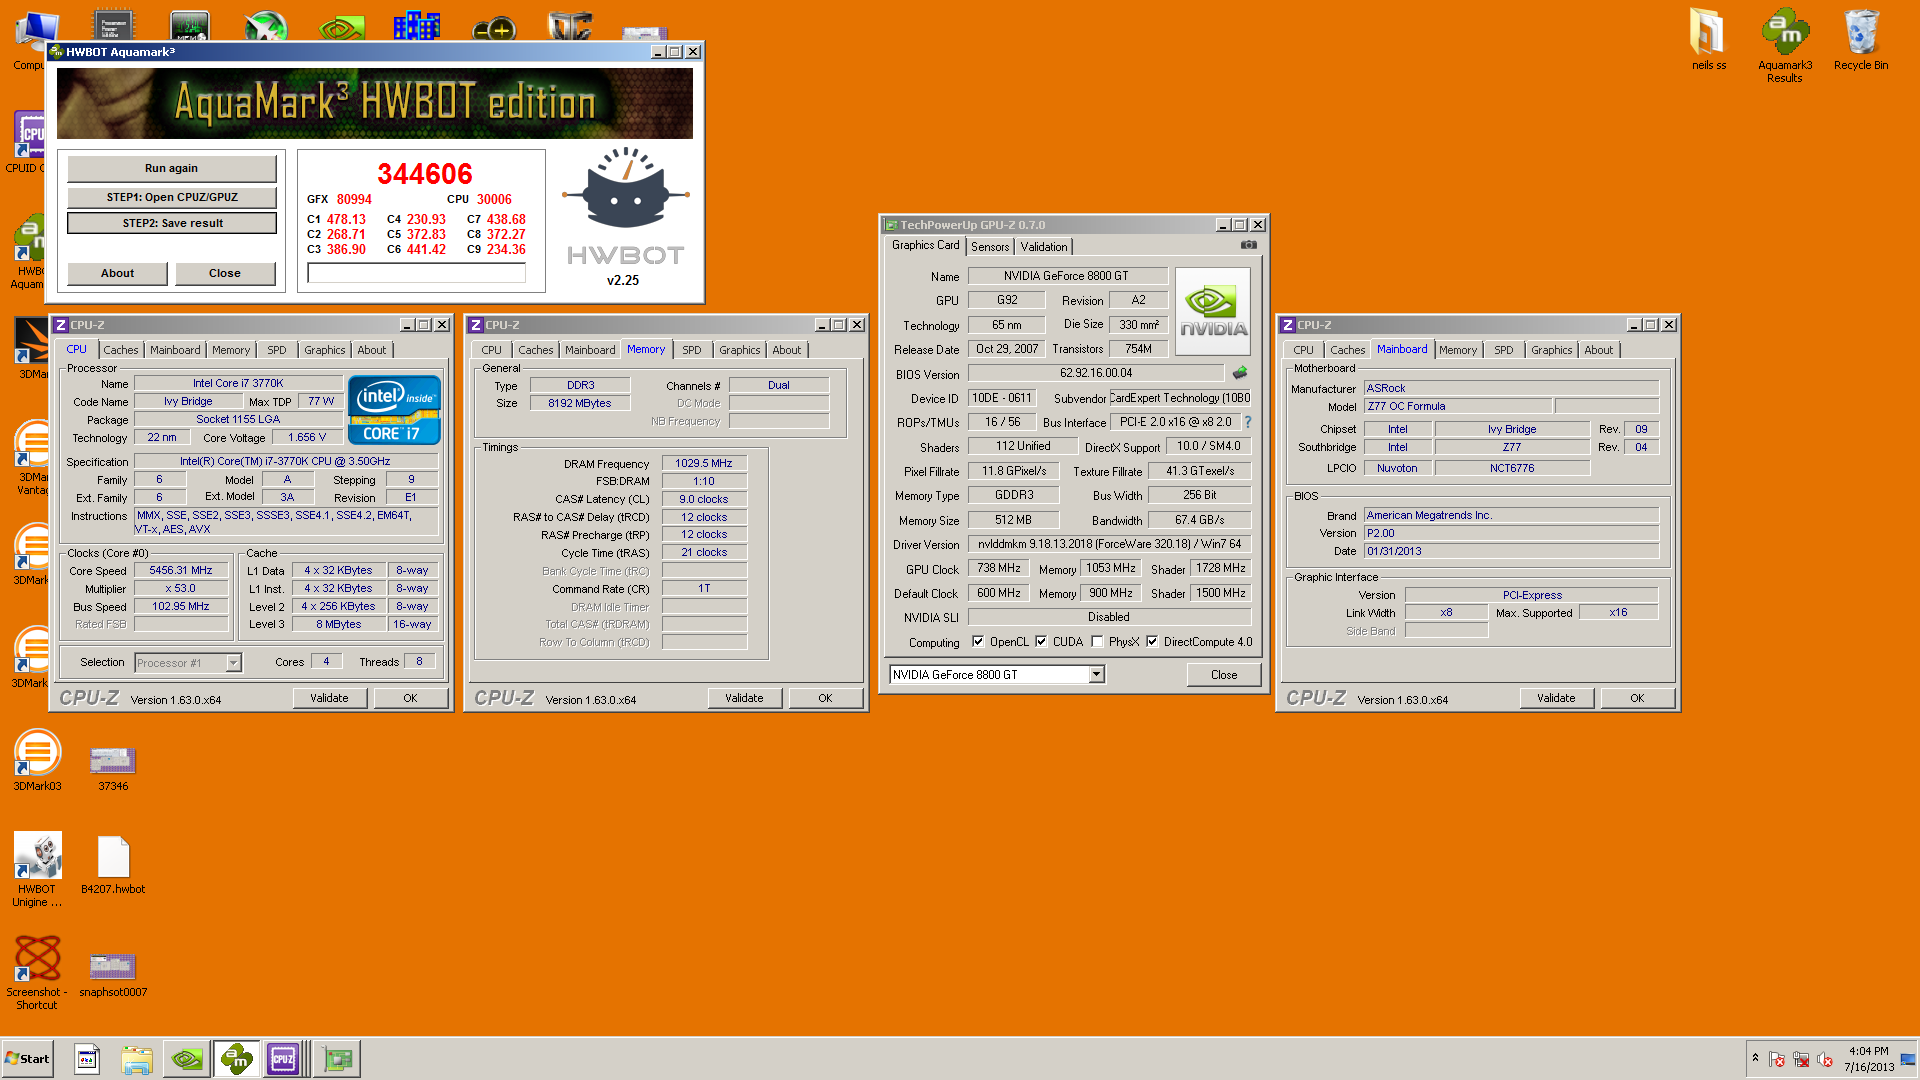Click the Aquamark icon in the taskbar
The height and width of the screenshot is (1080, 1920).
[237, 1059]
